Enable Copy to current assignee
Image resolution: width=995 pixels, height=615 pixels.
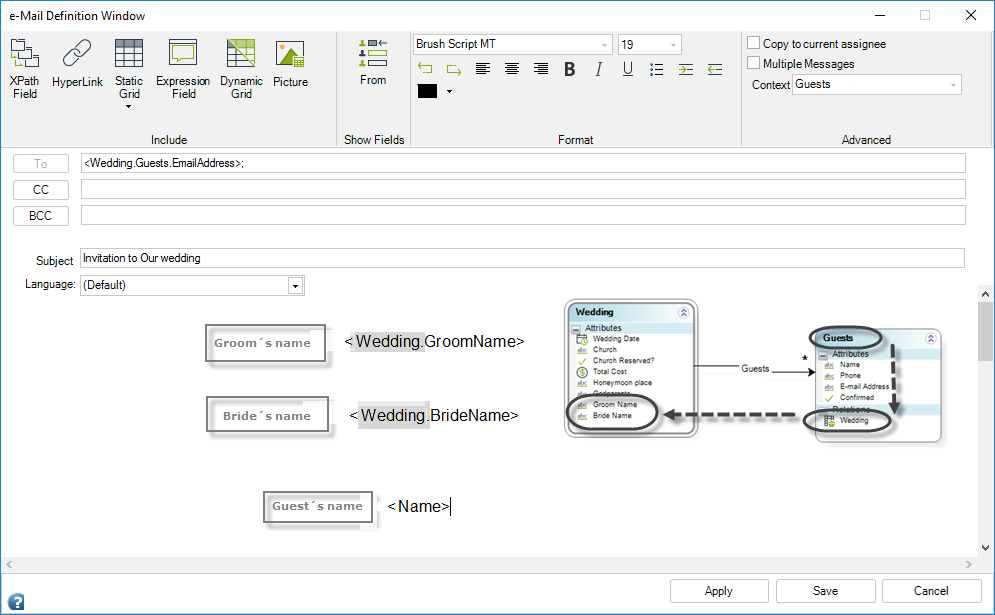753,43
